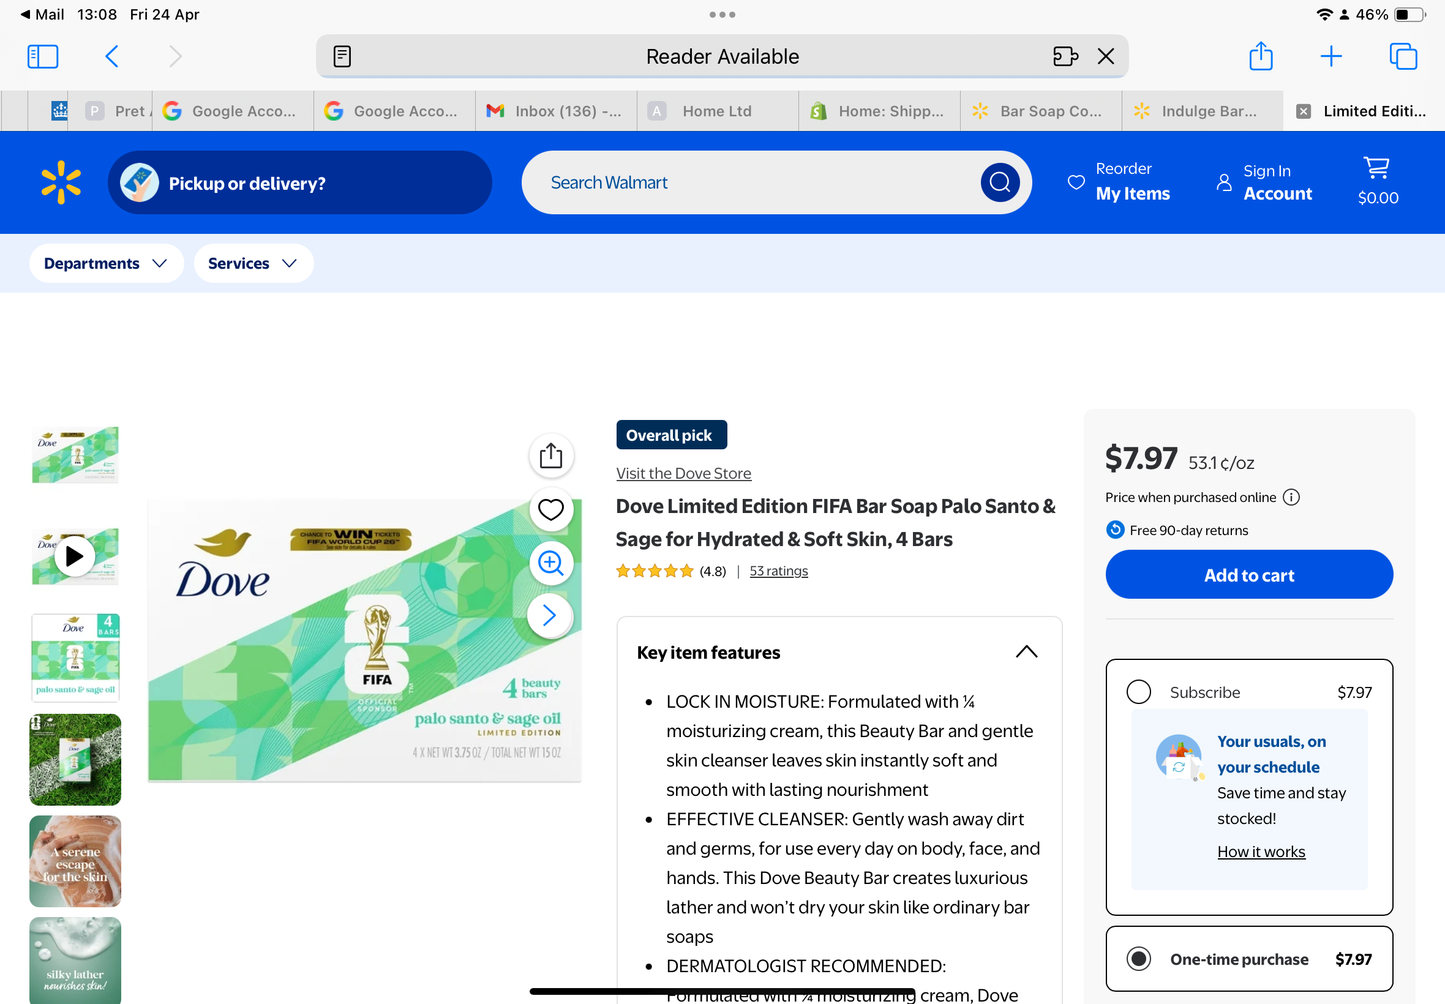Open the Visit the Dove Store link

[x=683, y=473]
